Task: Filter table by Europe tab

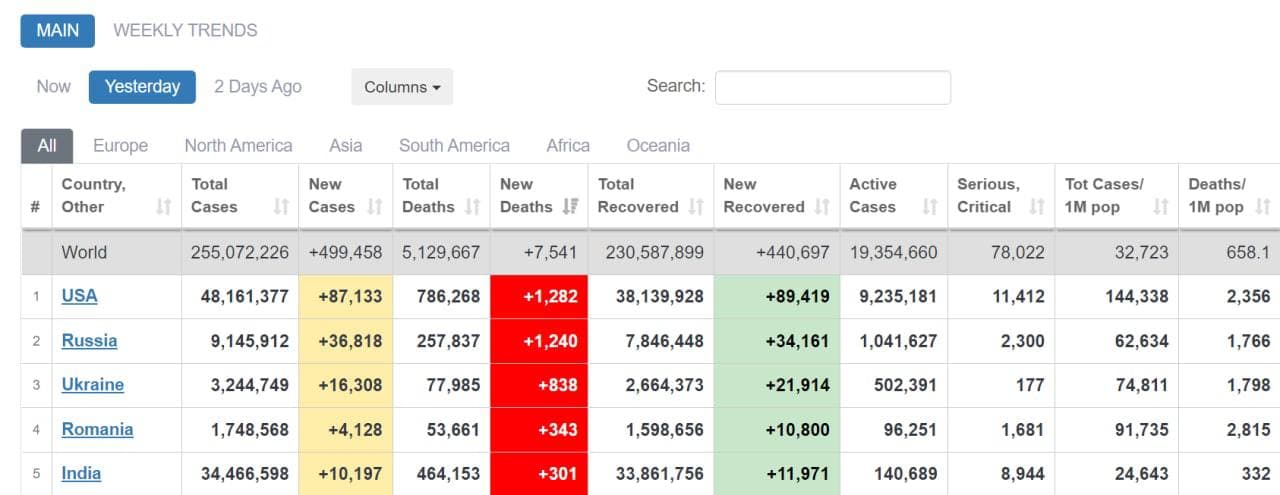Action: 120,146
